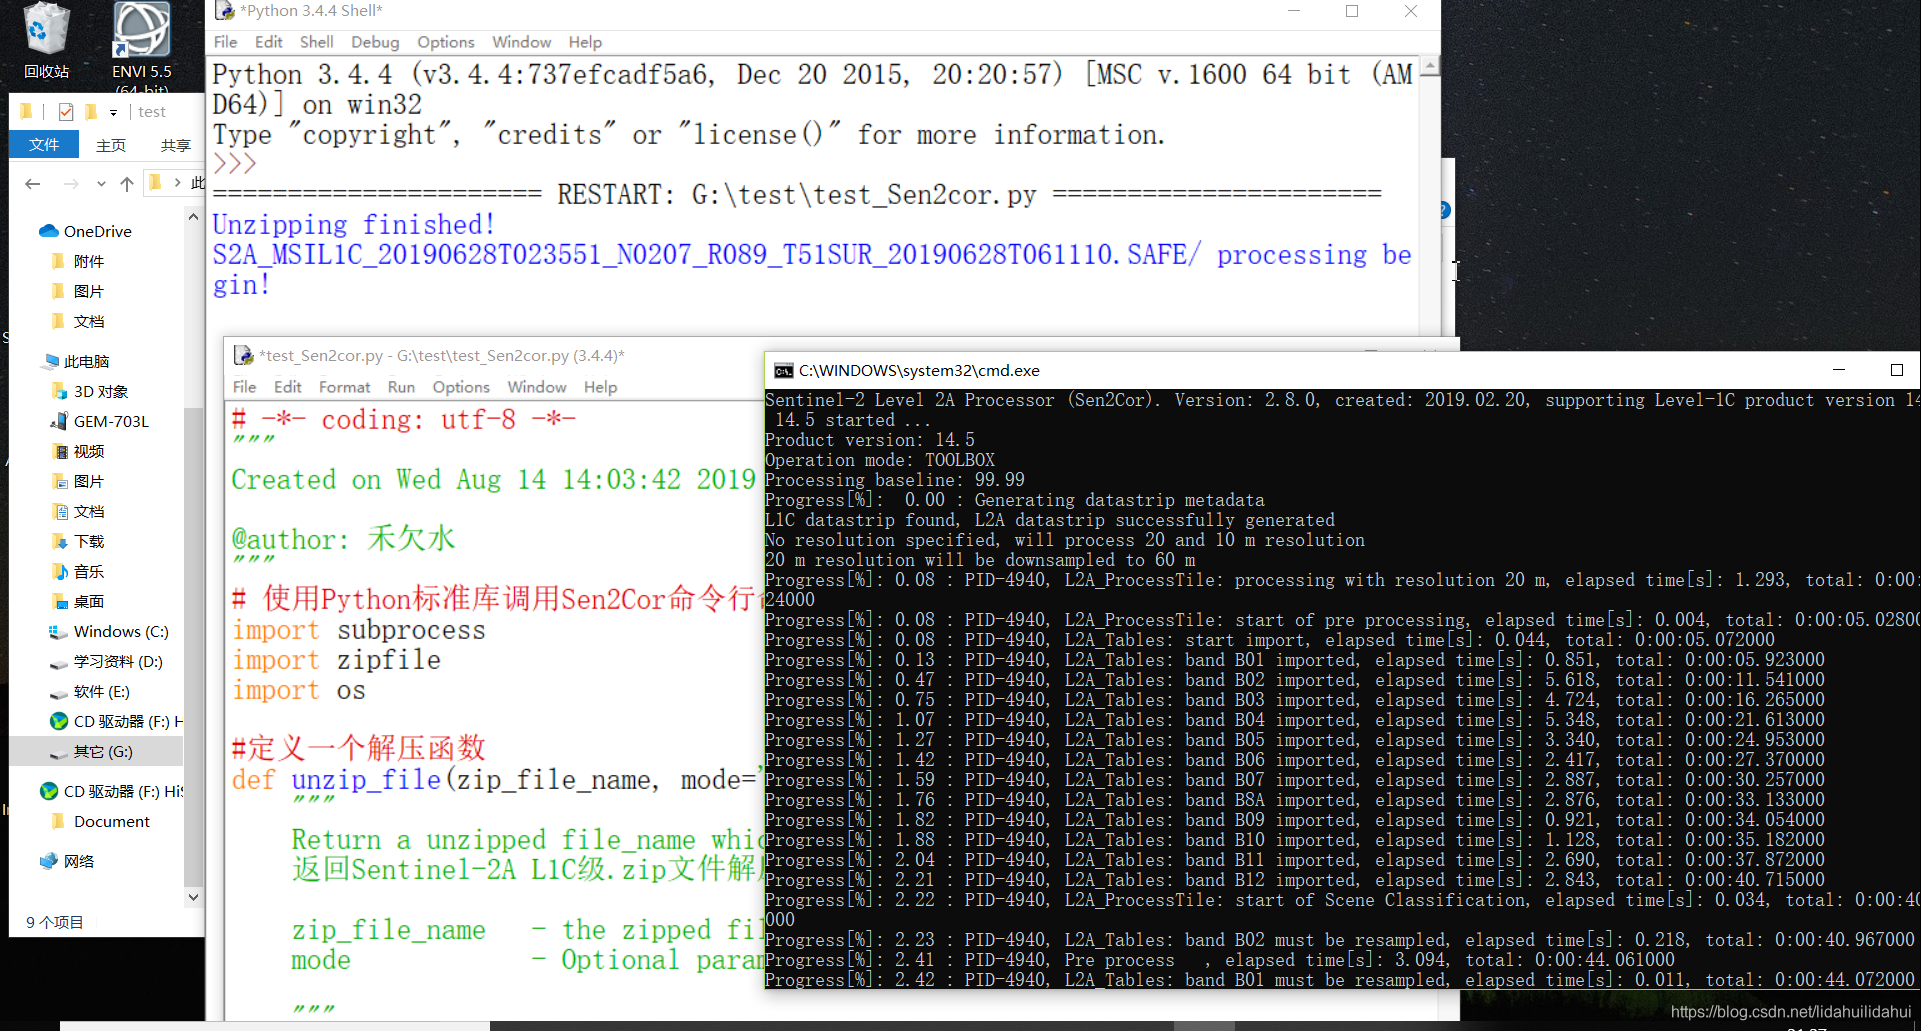Open the 附件 folder under OneDrive
The height and width of the screenshot is (1031, 1921).
coord(78,261)
